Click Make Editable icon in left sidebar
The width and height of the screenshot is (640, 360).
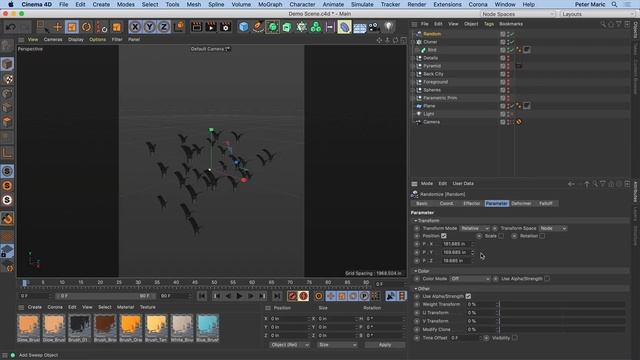click(7, 47)
